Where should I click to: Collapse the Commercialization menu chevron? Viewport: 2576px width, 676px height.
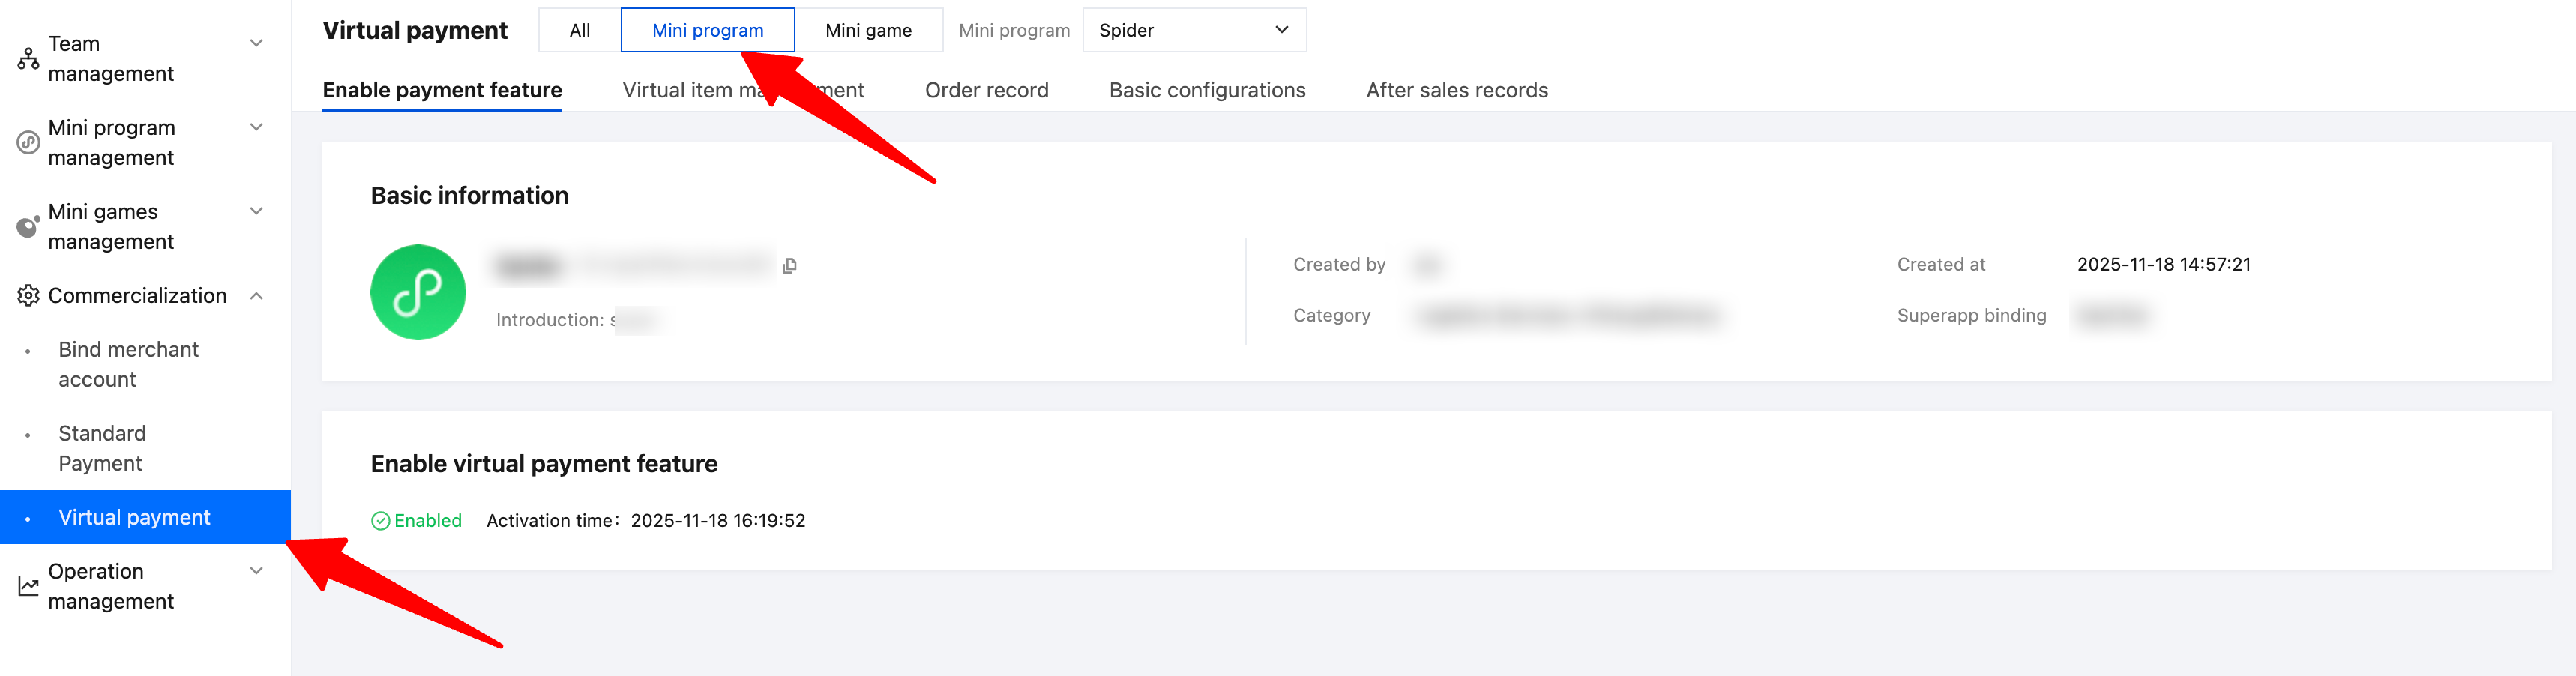tap(257, 296)
